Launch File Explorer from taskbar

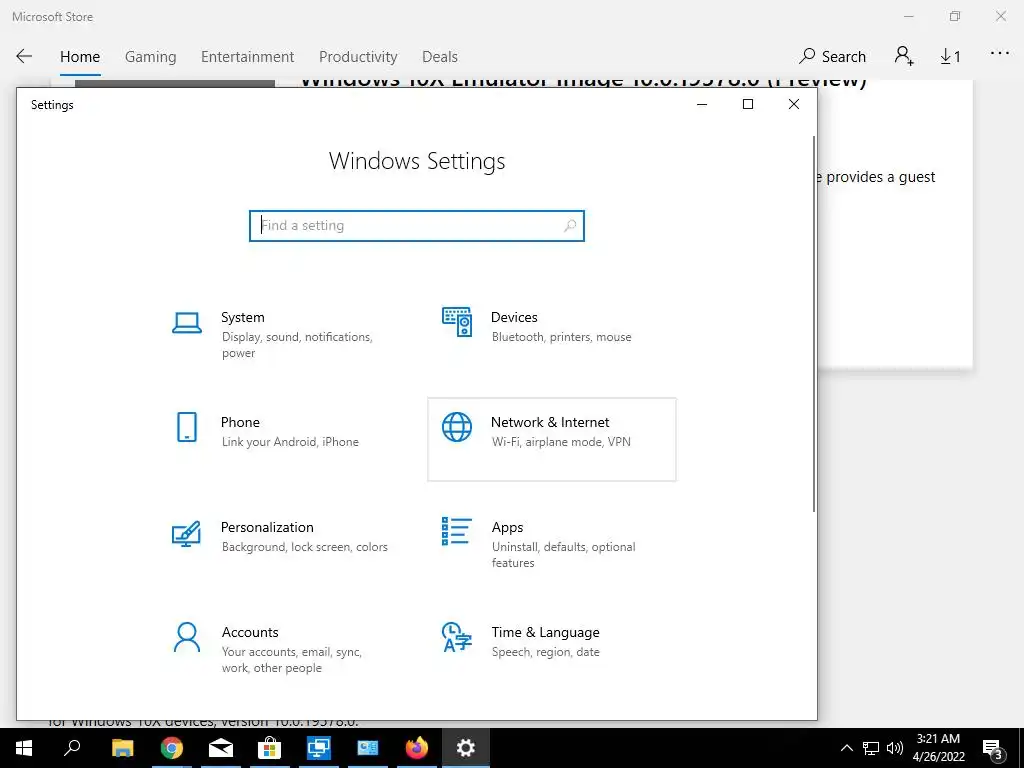122,748
